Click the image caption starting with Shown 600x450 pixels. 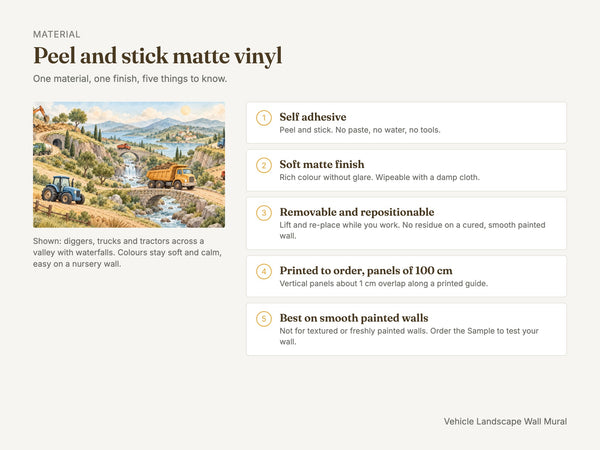click(127, 253)
